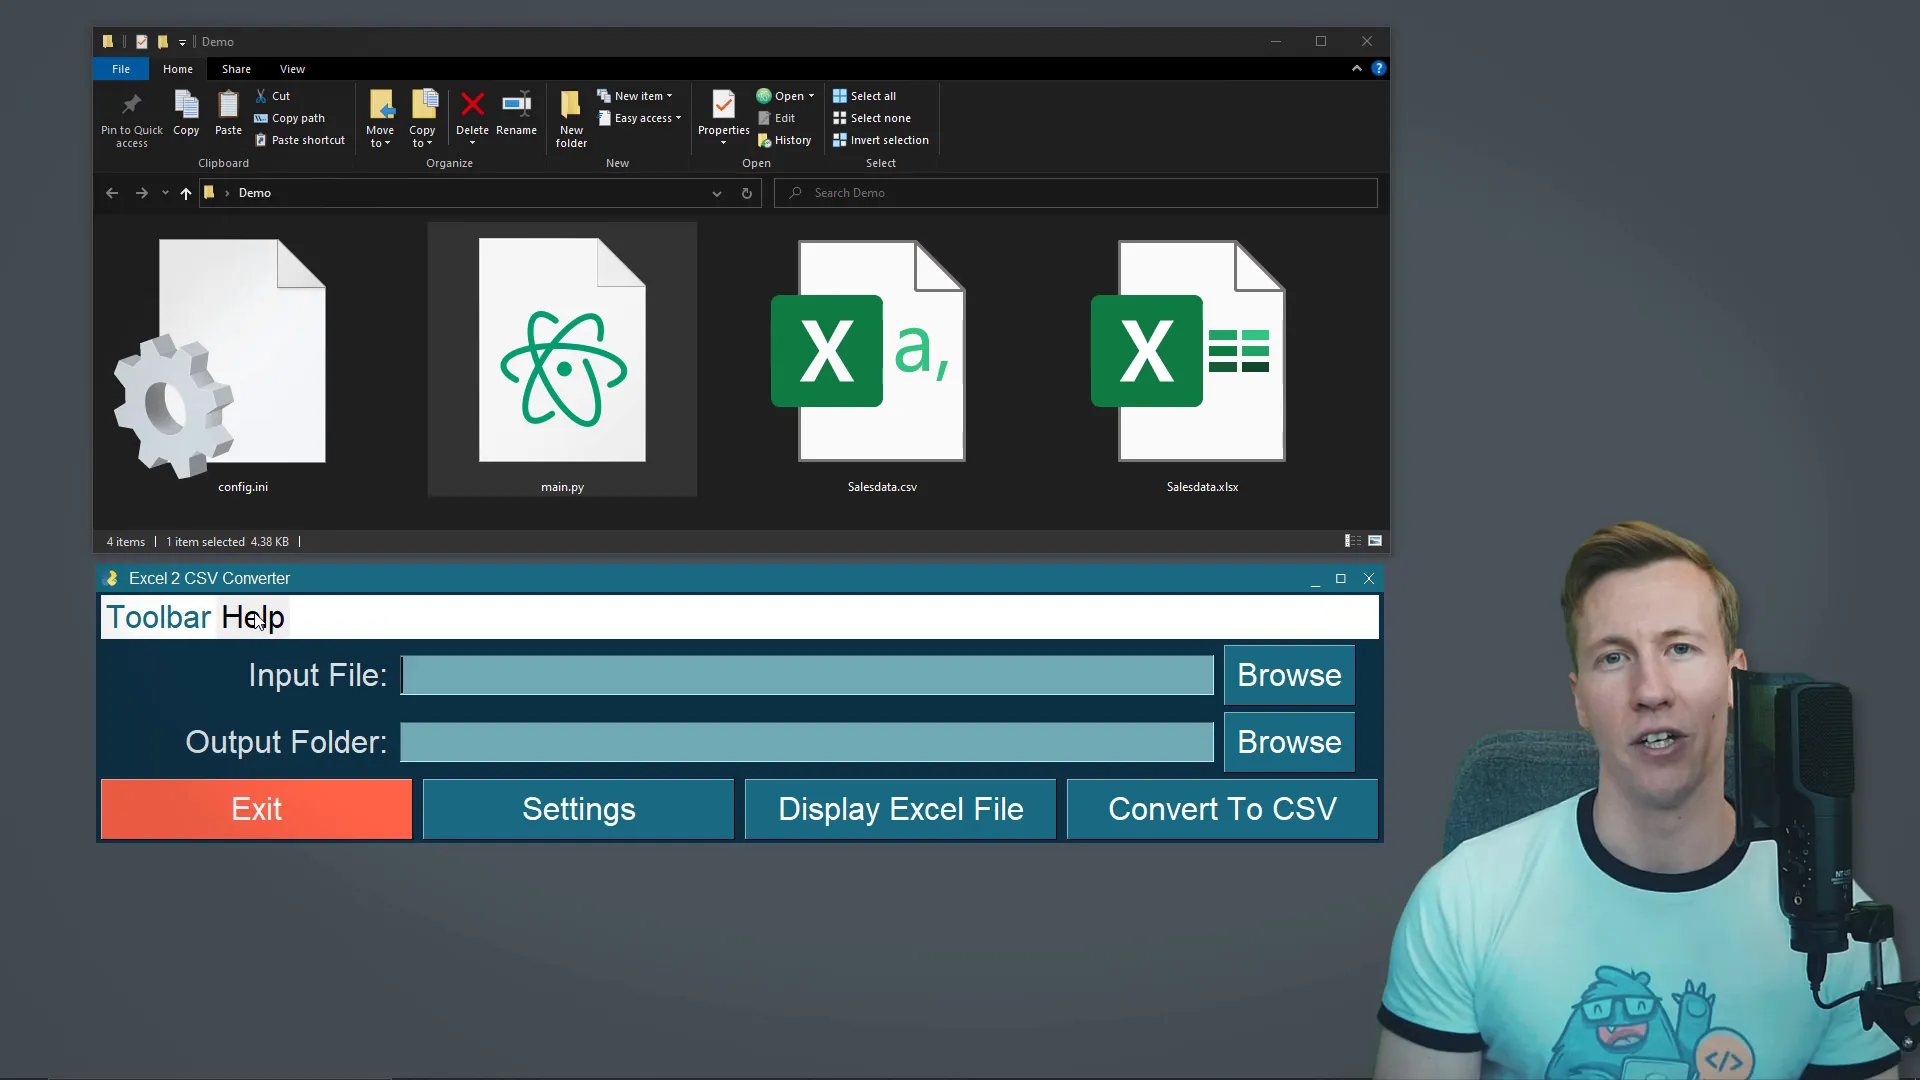This screenshot has width=1920, height=1080.
Task: Open the New item dropdown
Action: 637,95
